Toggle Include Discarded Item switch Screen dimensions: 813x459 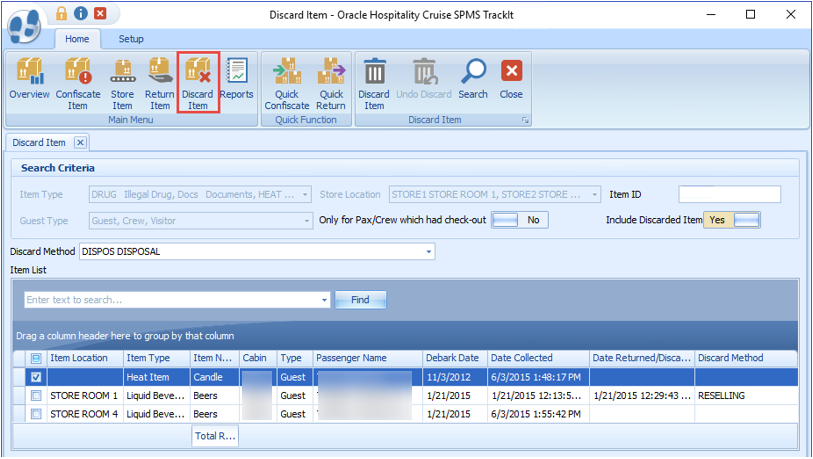(x=732, y=220)
